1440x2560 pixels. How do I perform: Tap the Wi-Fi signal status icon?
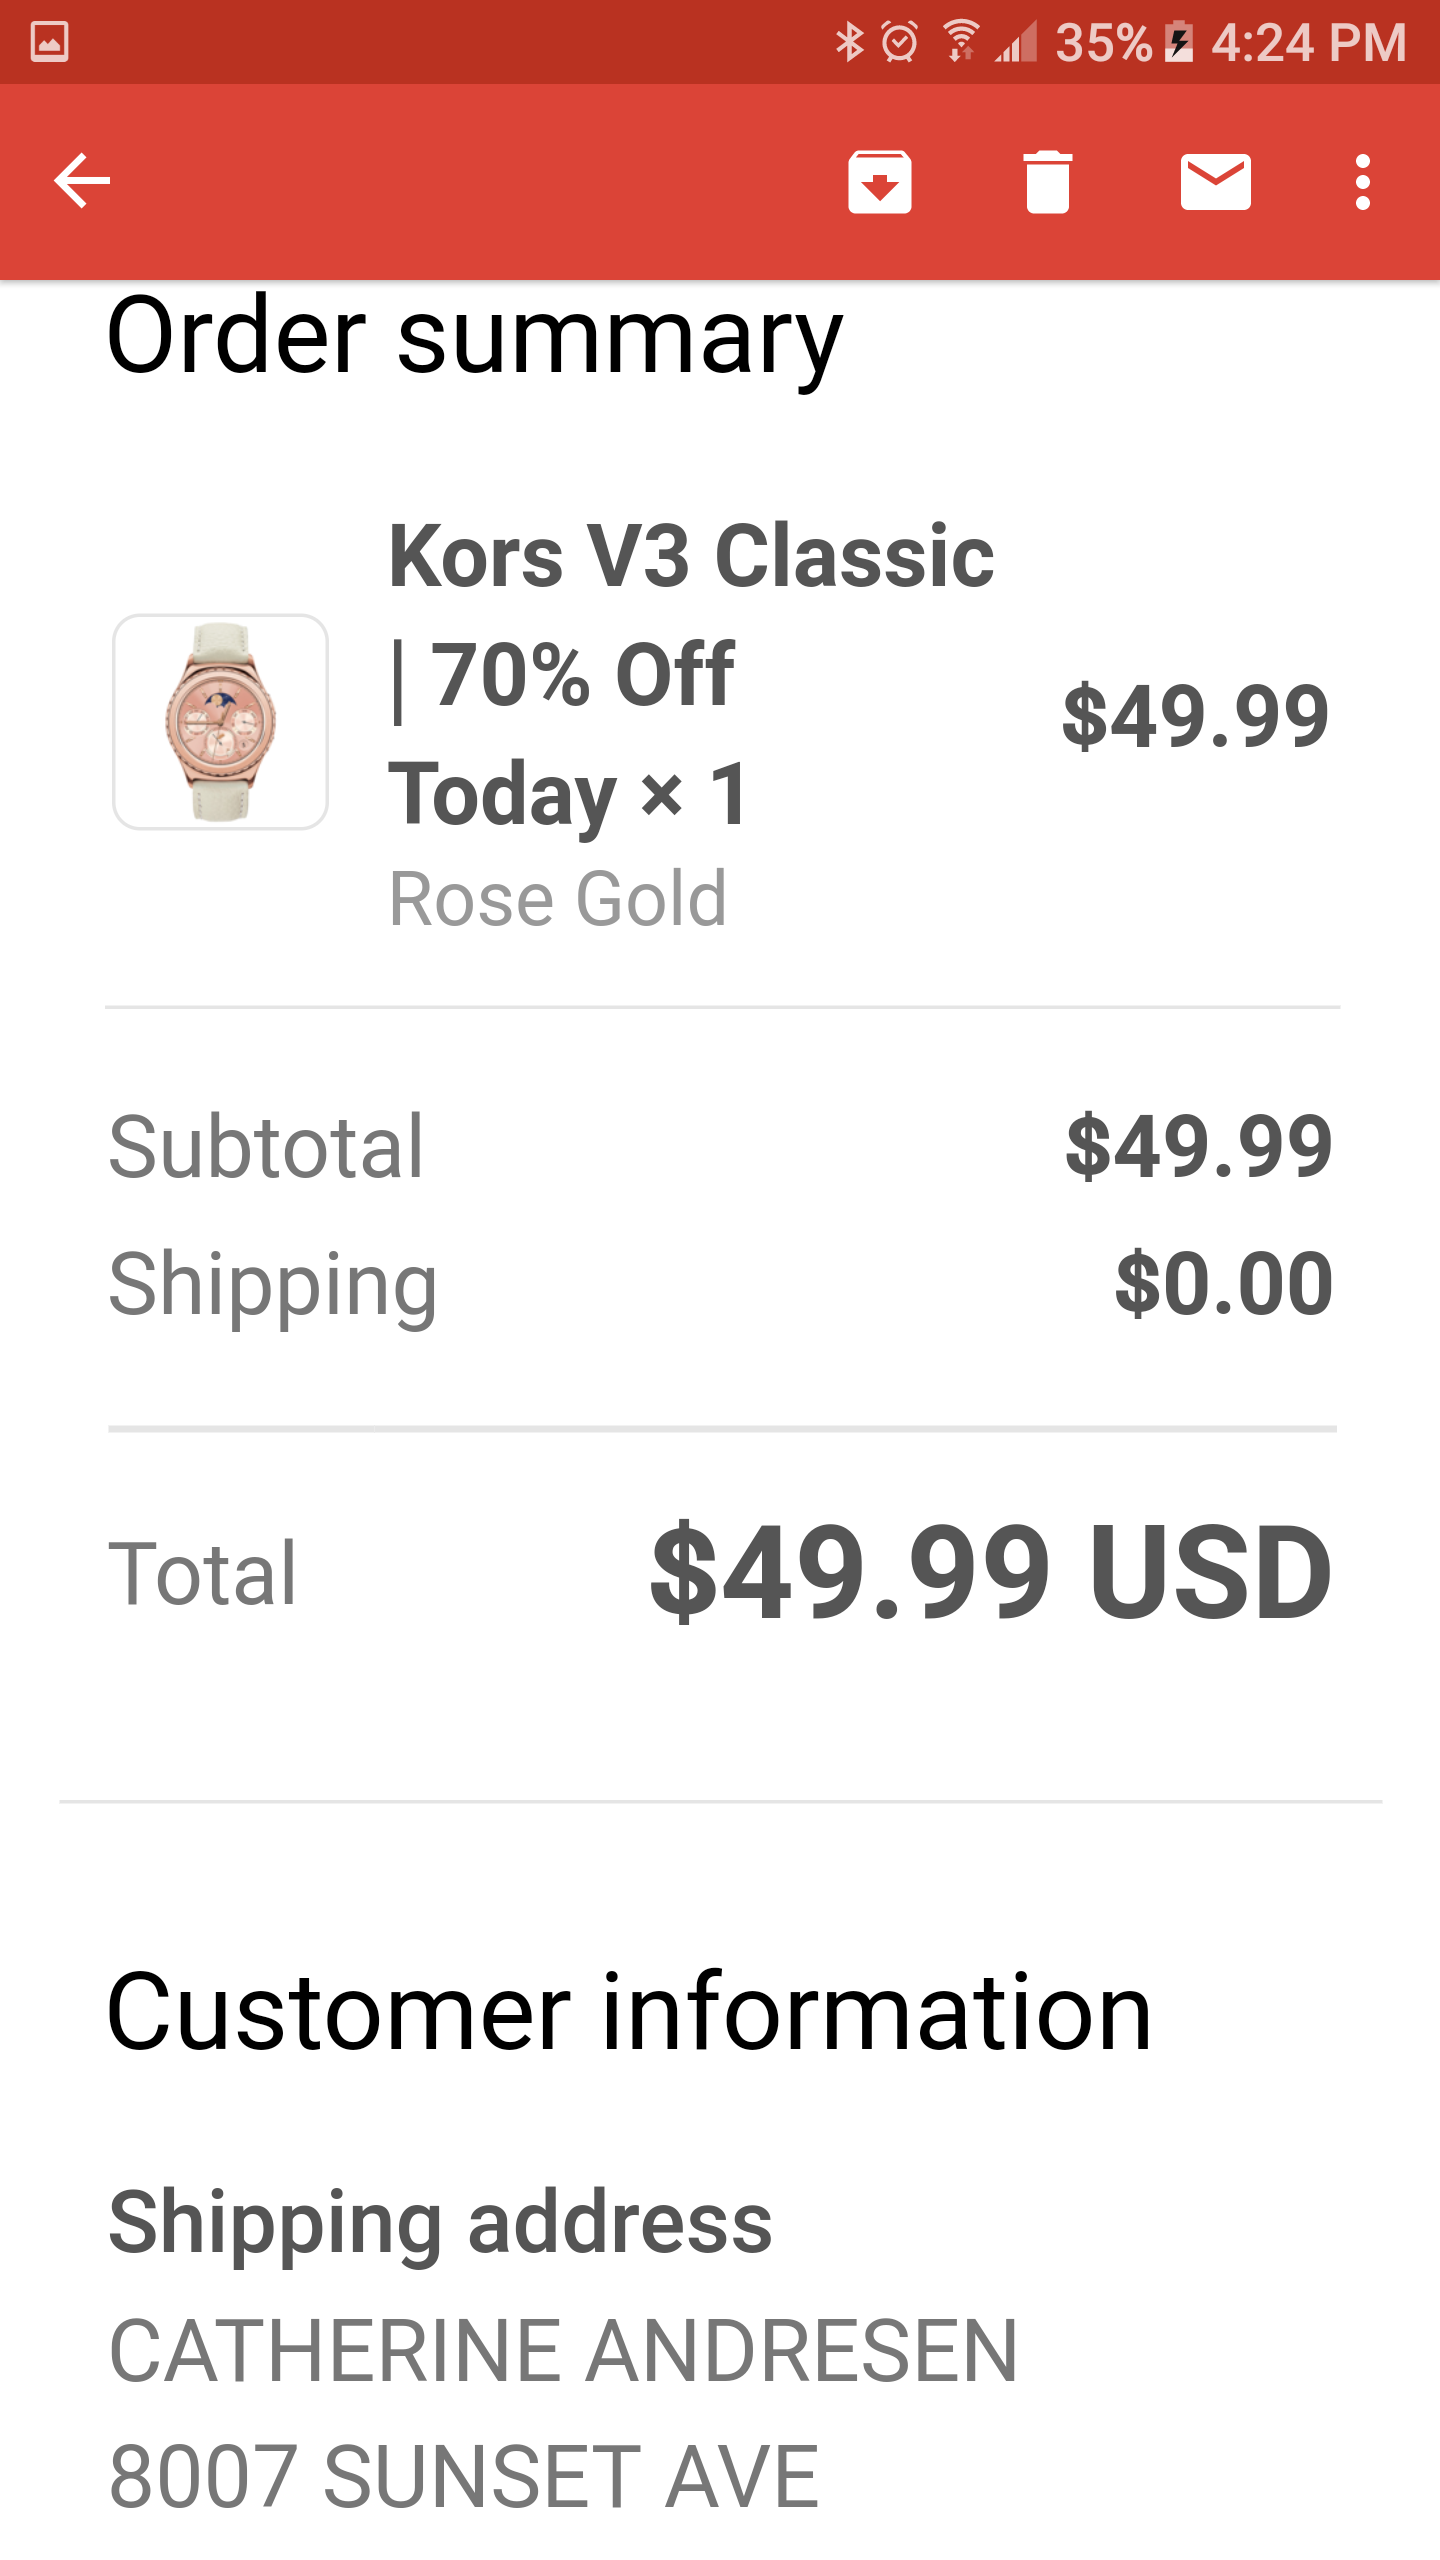pyautogui.click(x=960, y=42)
